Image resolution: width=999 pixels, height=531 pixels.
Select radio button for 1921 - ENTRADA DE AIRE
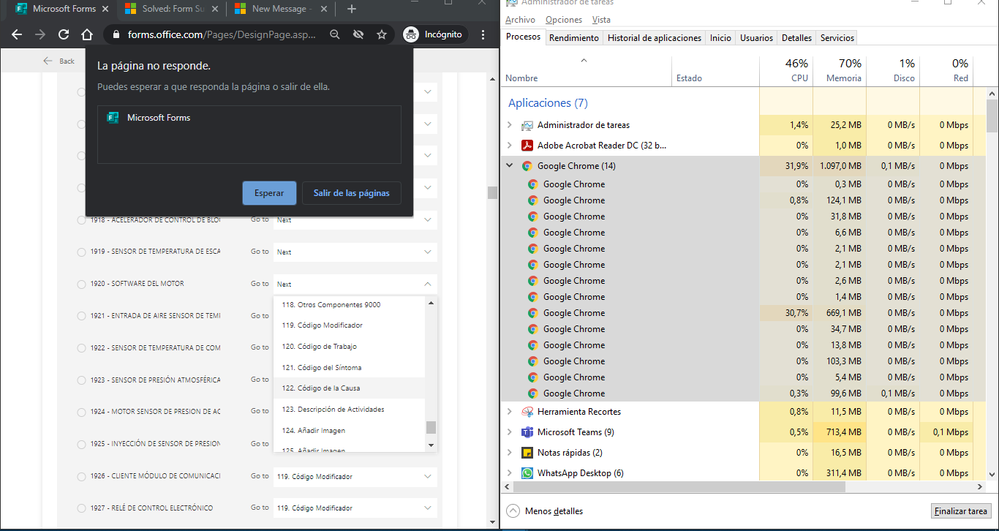[81, 316]
